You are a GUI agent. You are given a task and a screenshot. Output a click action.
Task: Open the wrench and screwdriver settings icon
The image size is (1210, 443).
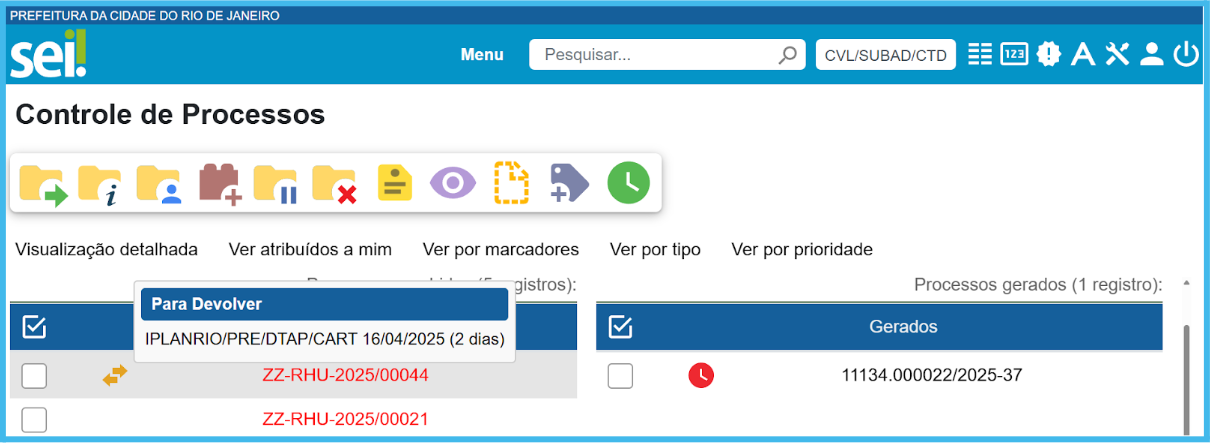[1117, 54]
